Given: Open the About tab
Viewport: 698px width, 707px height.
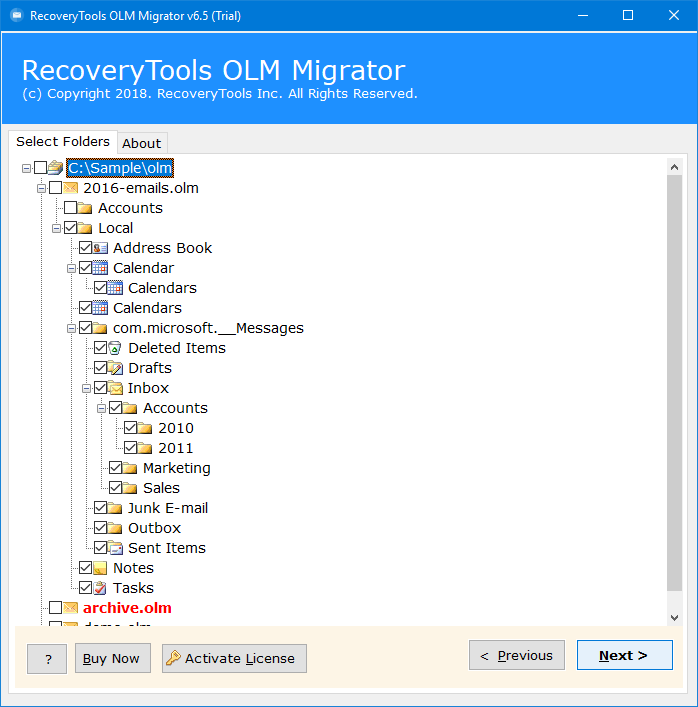Looking at the screenshot, I should pyautogui.click(x=142, y=143).
